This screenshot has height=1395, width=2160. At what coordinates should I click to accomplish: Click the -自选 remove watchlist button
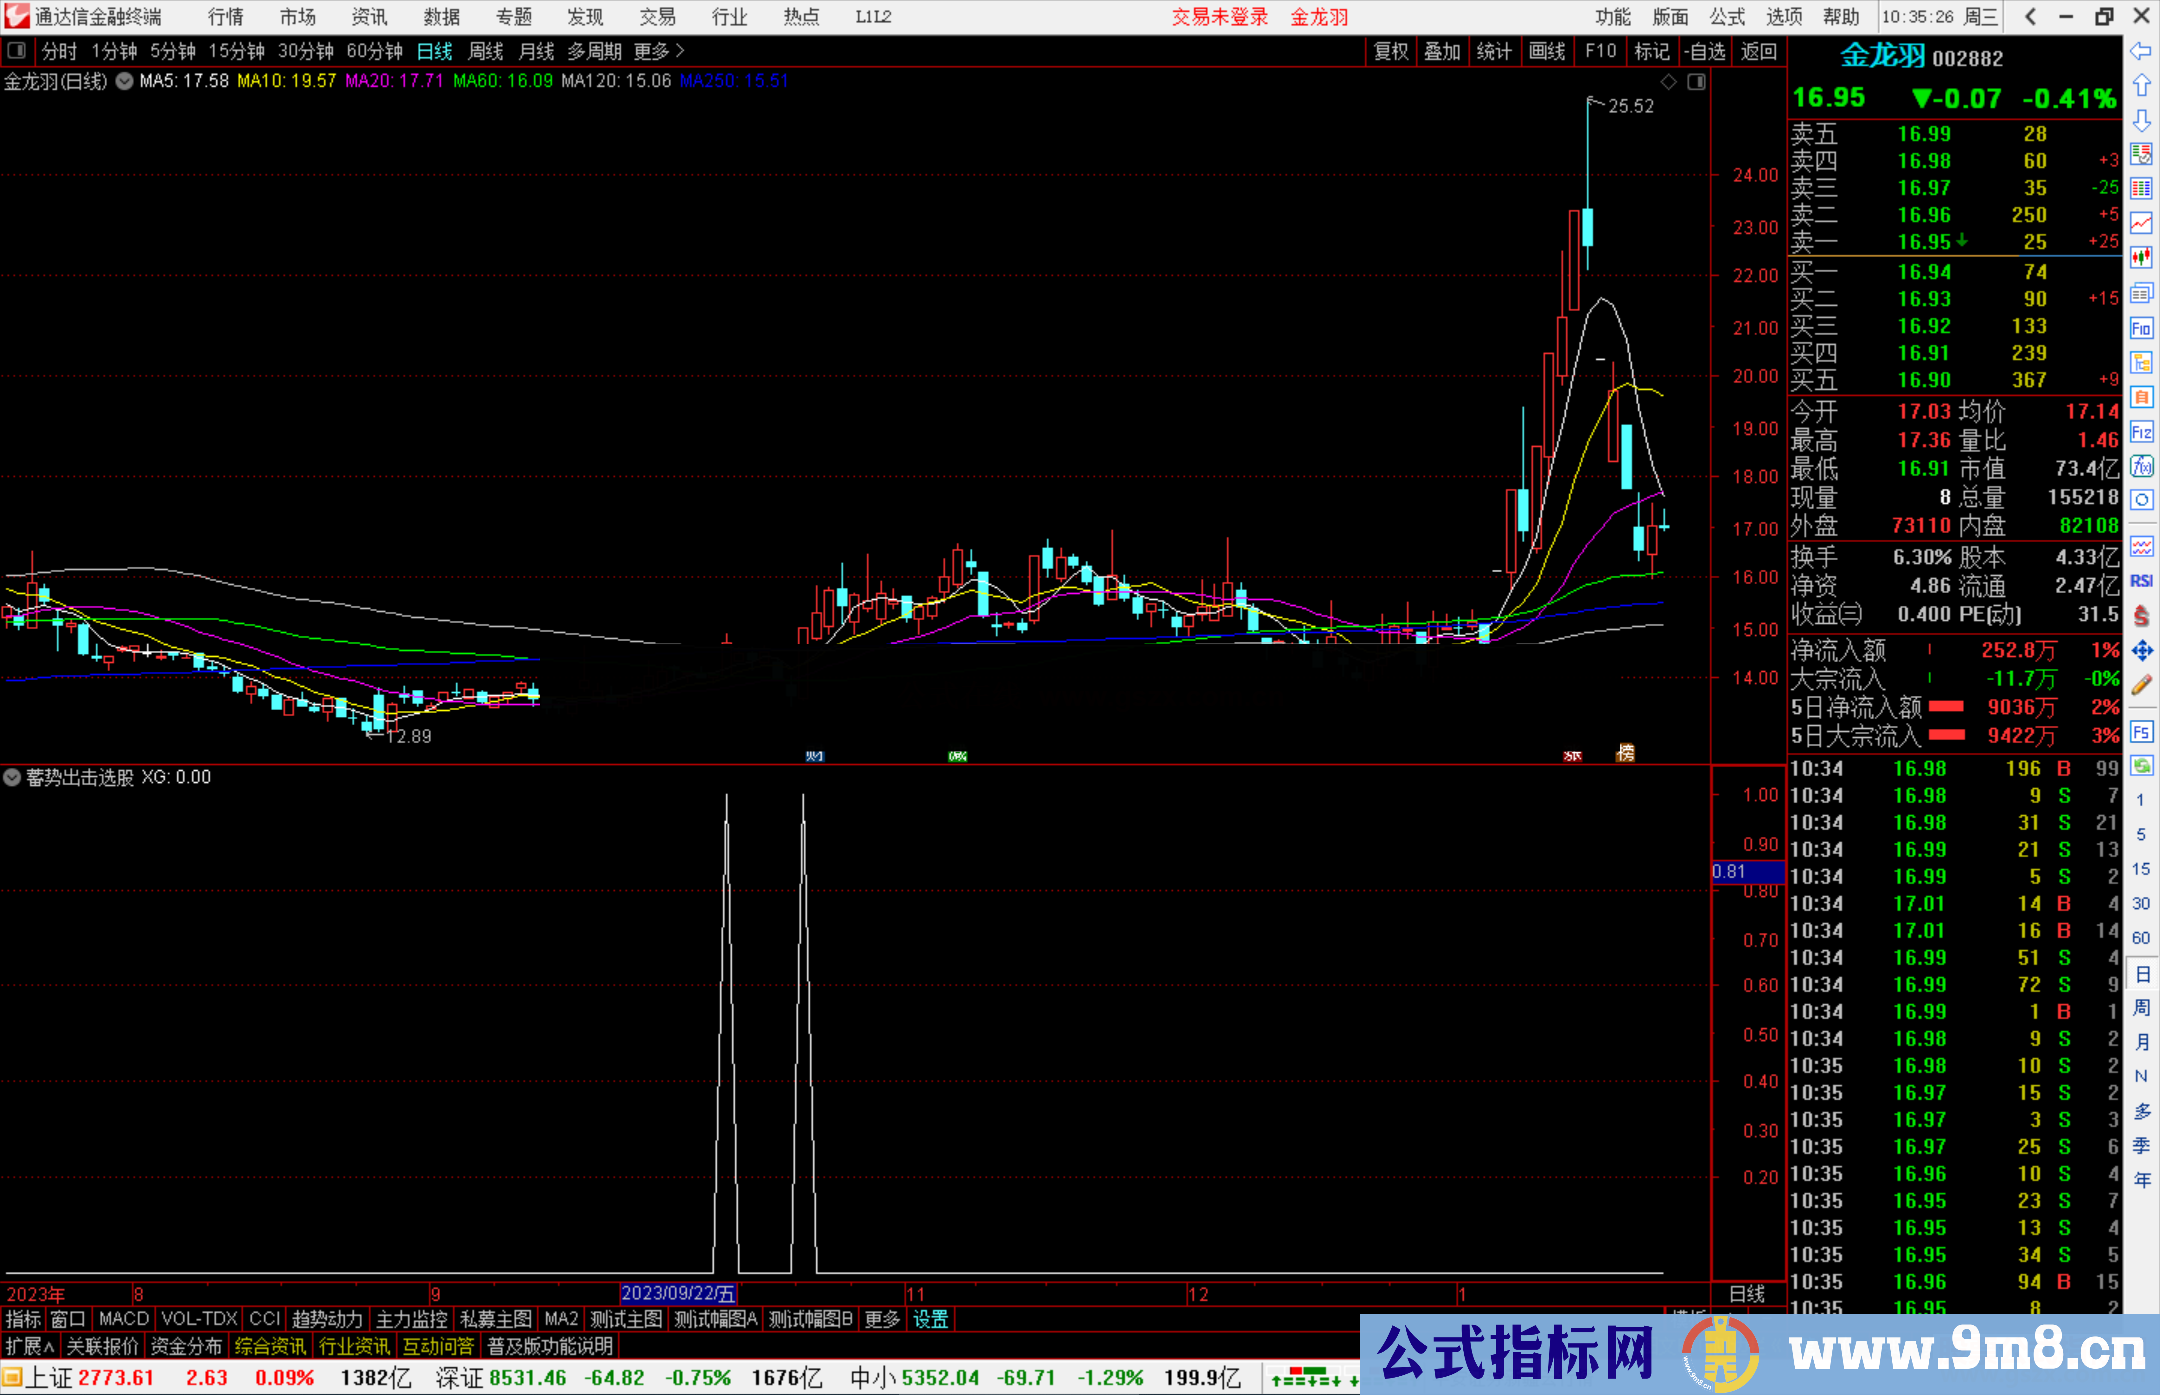[x=1706, y=51]
